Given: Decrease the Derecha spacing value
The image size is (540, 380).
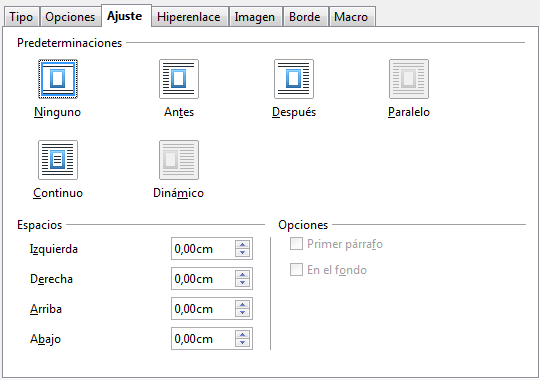Looking at the screenshot, I should [242, 283].
